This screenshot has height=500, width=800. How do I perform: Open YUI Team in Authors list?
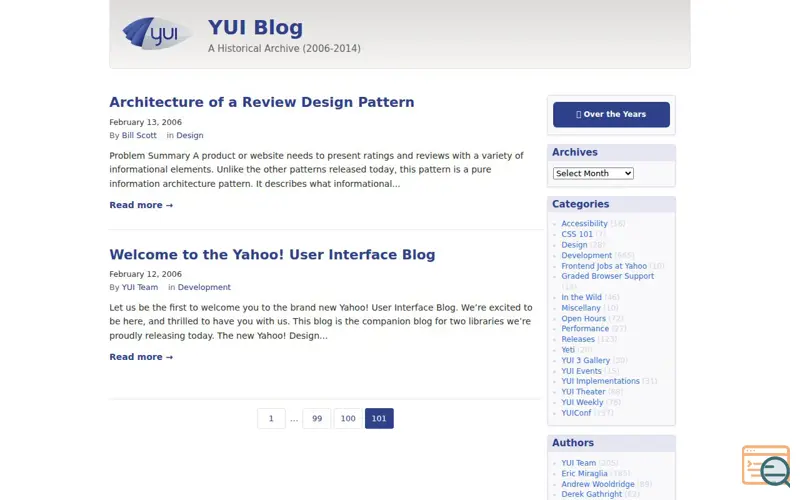[579, 463]
